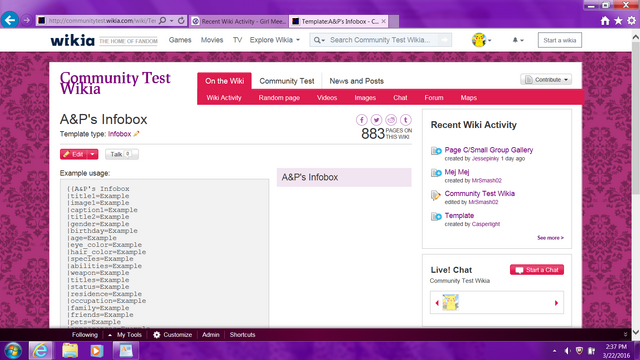Open Customize gear in bottom toolbar
640x360 pixels.
tap(157, 335)
